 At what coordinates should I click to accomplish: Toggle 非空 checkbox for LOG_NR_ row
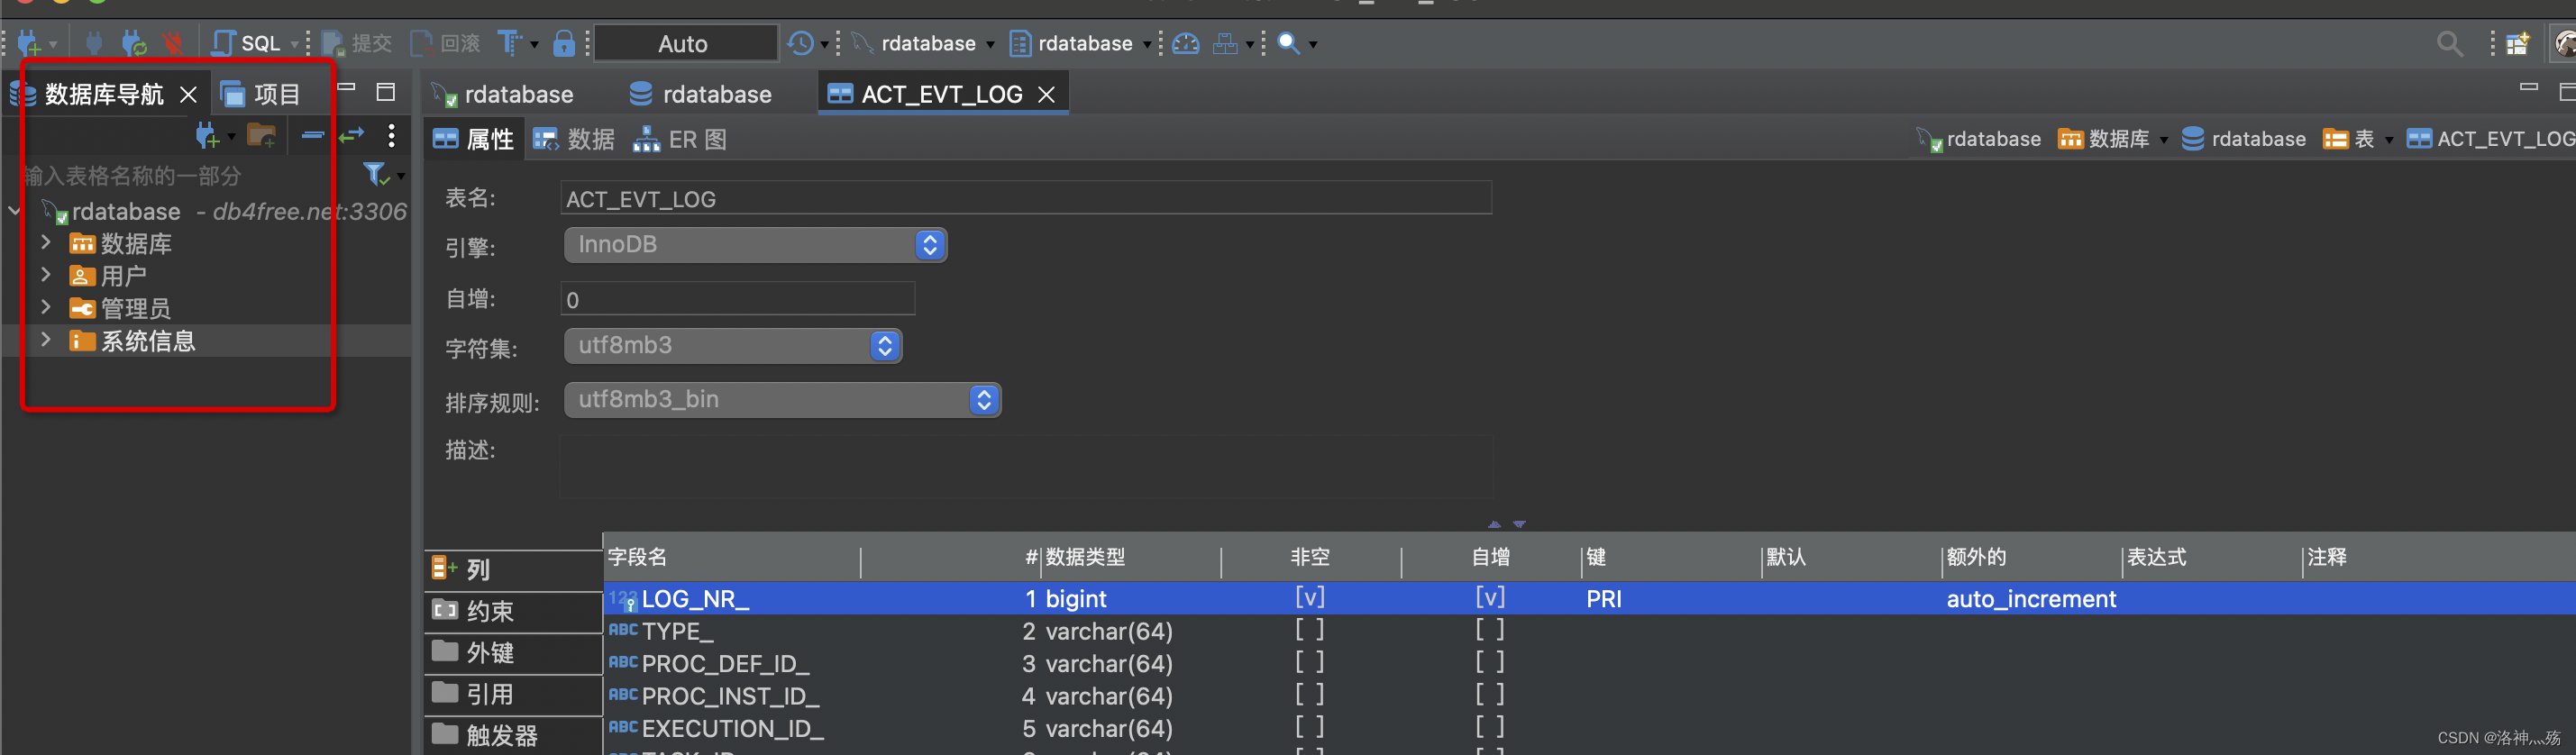point(1310,598)
